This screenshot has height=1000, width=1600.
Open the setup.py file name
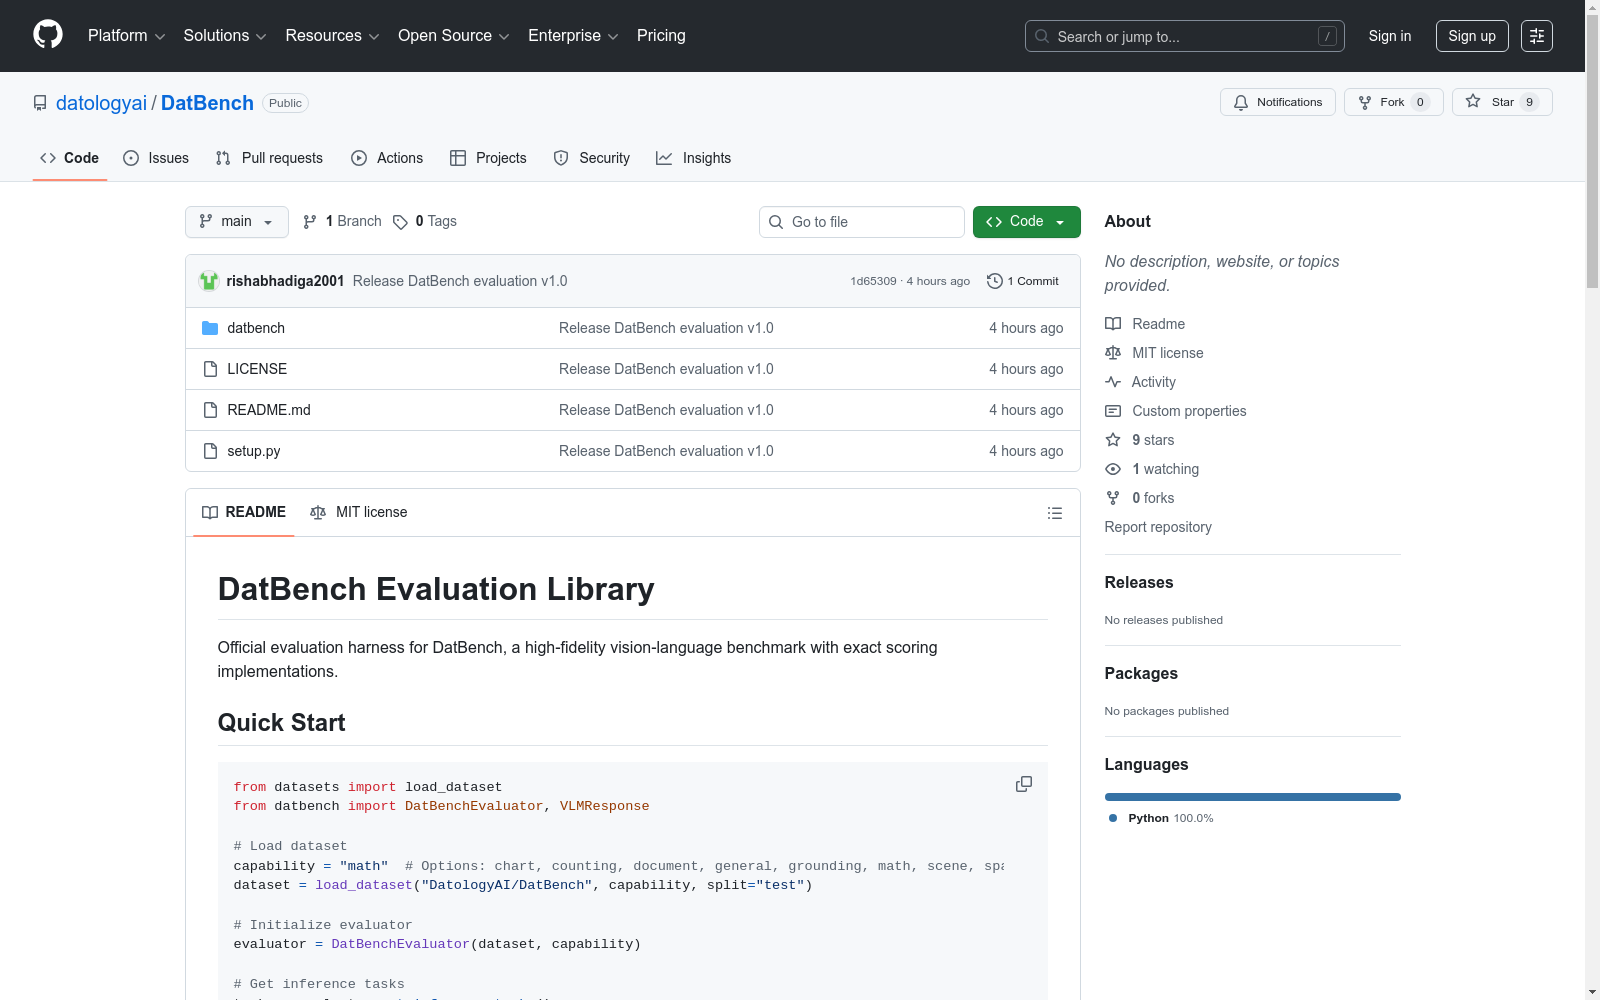254,451
